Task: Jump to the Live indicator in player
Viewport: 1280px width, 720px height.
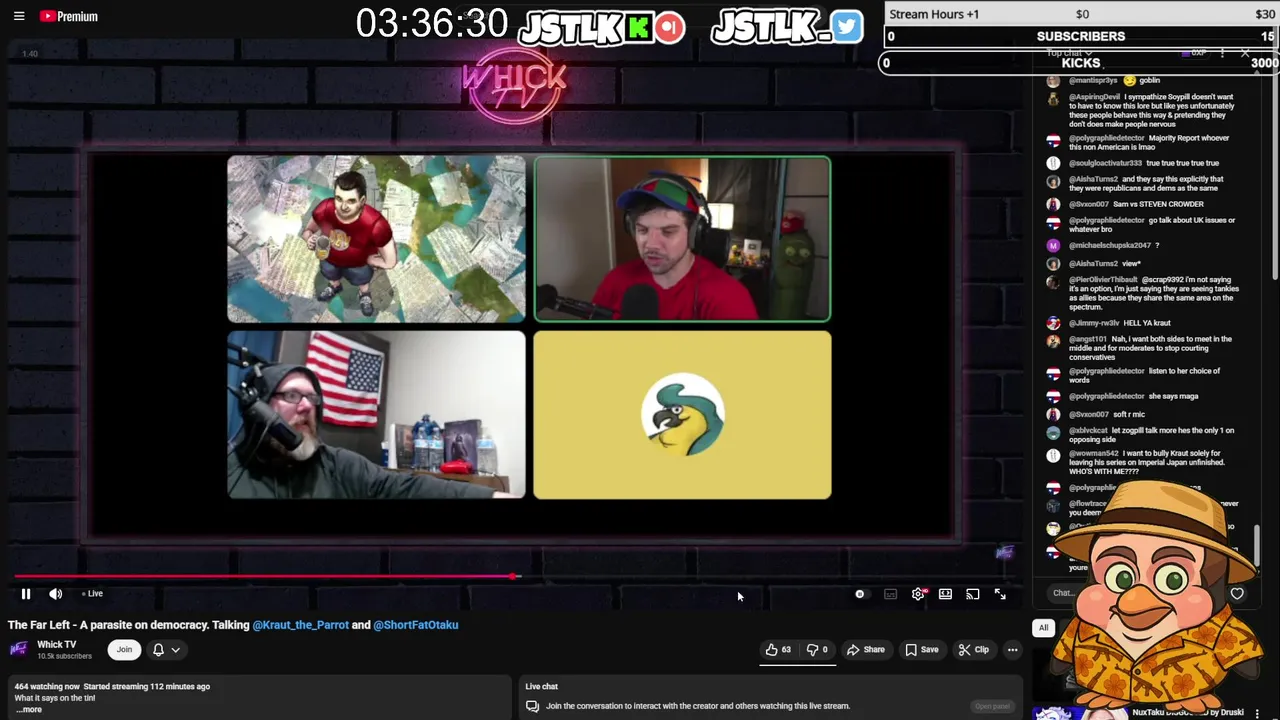Action: click(x=93, y=594)
